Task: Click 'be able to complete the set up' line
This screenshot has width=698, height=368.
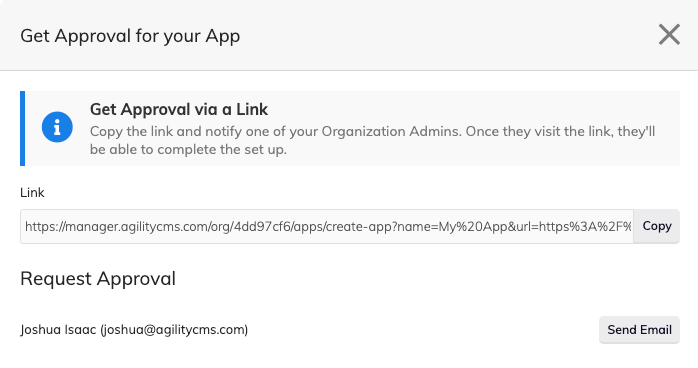Action: click(x=188, y=150)
